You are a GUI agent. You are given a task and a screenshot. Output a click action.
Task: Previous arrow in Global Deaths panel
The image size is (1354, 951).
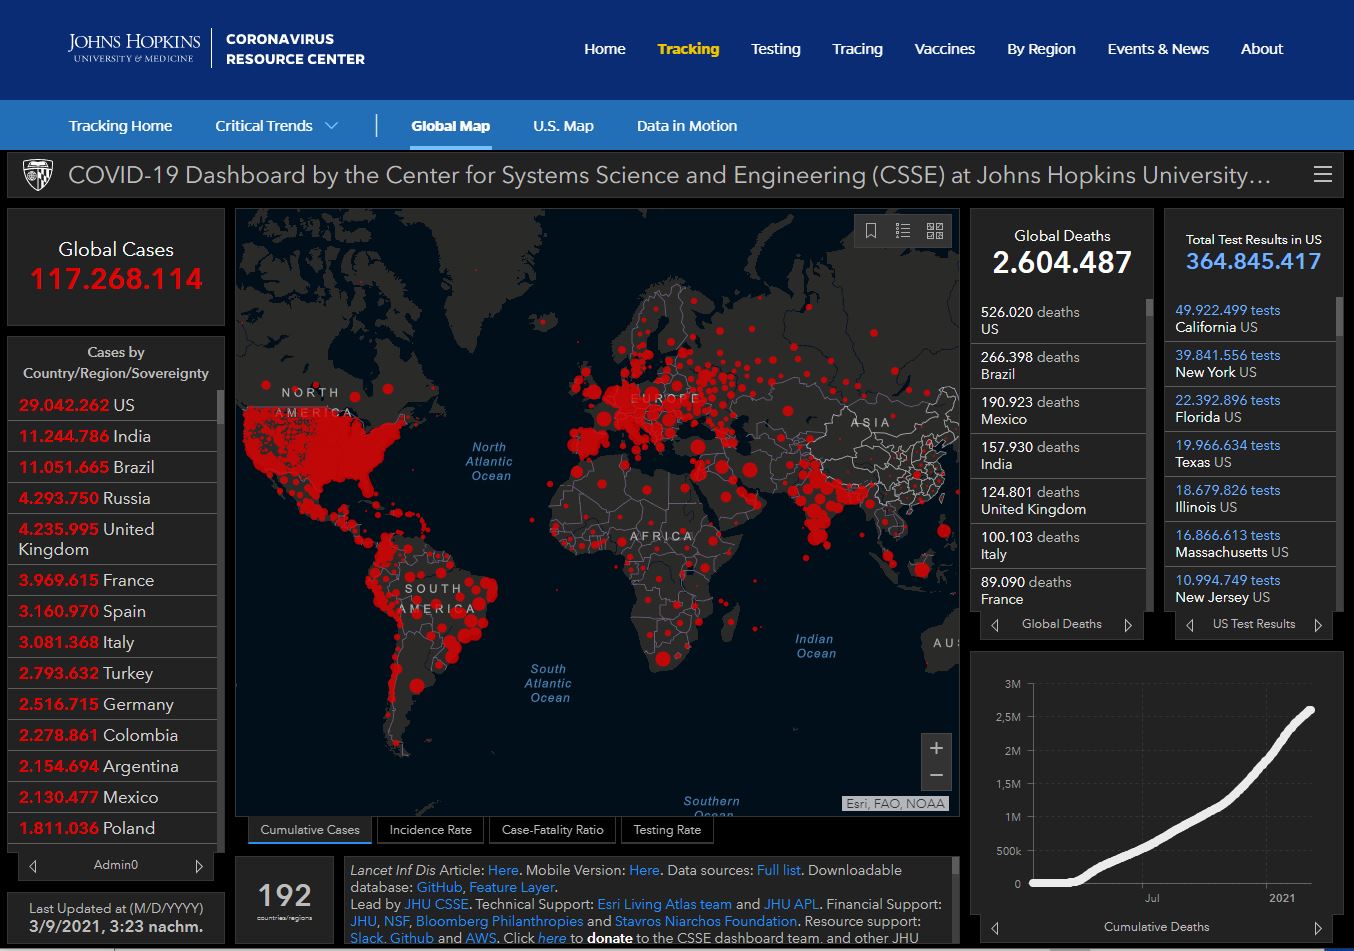click(x=995, y=625)
